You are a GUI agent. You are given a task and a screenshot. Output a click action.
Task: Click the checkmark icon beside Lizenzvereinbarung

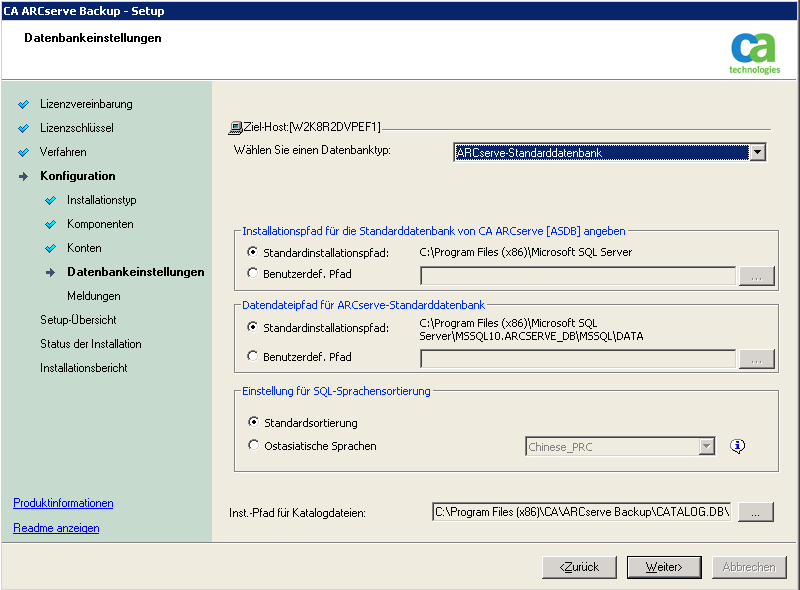coord(23,104)
